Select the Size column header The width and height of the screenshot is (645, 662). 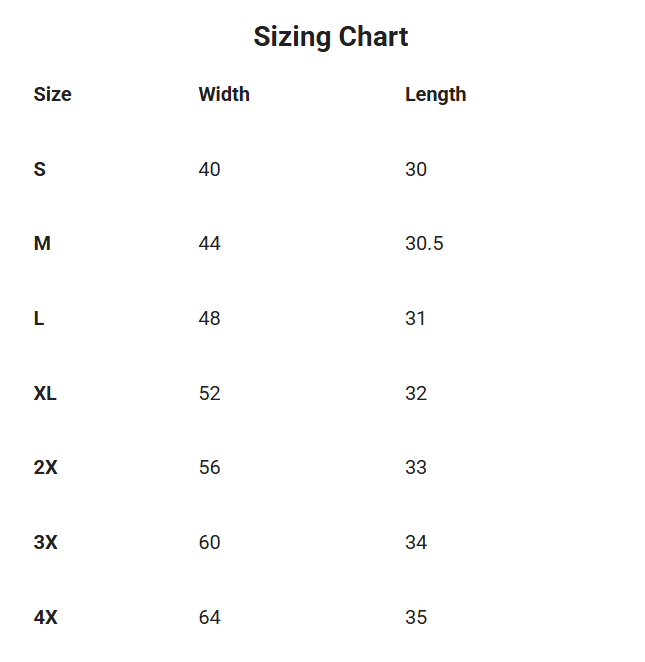(x=52, y=94)
